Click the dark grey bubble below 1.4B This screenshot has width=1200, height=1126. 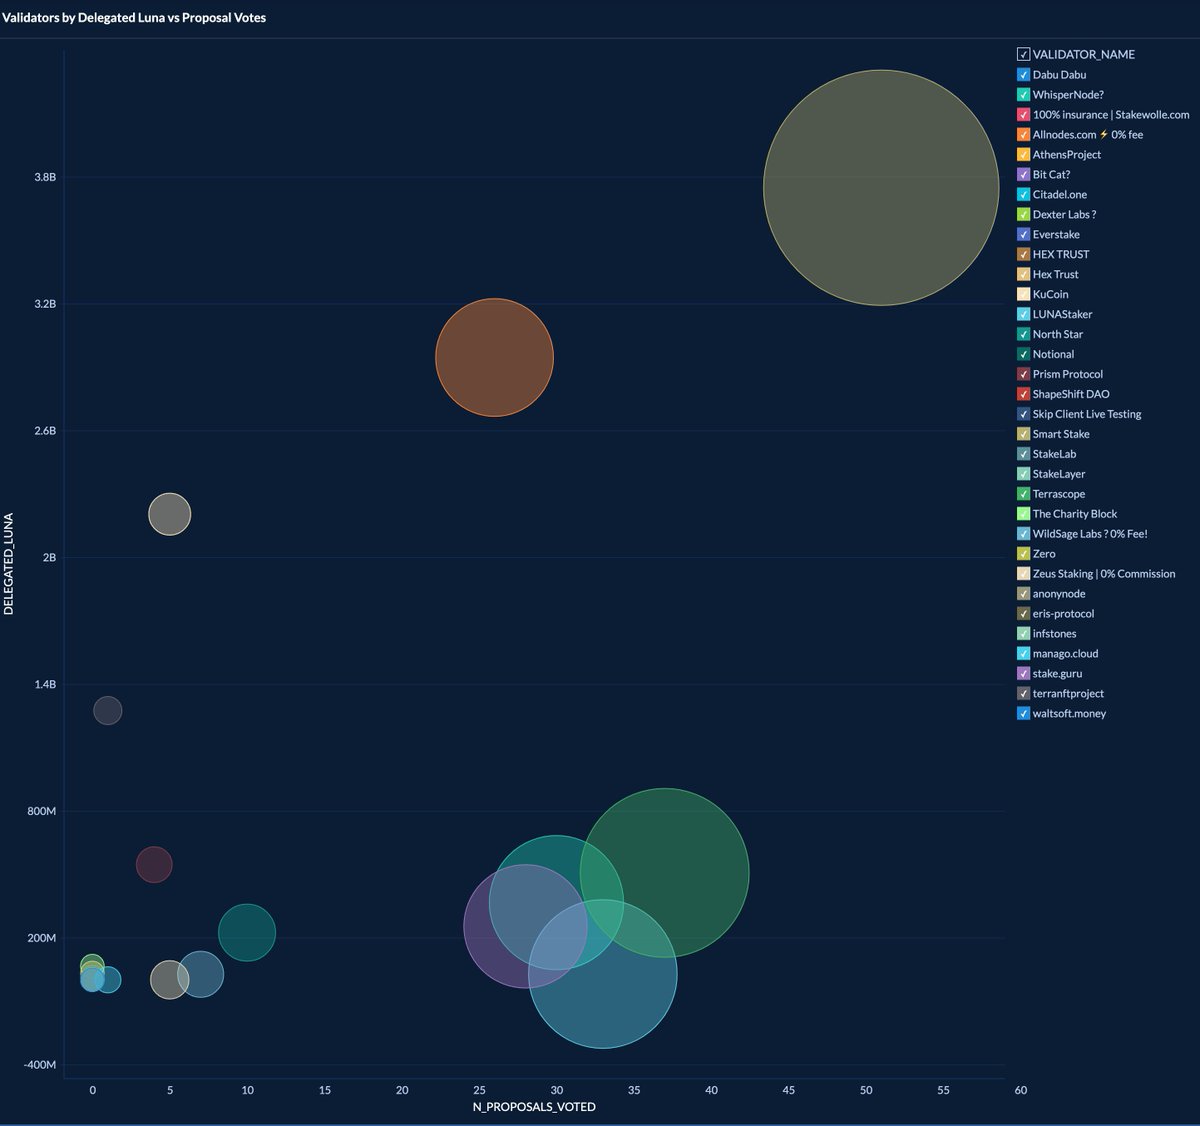[x=108, y=711]
